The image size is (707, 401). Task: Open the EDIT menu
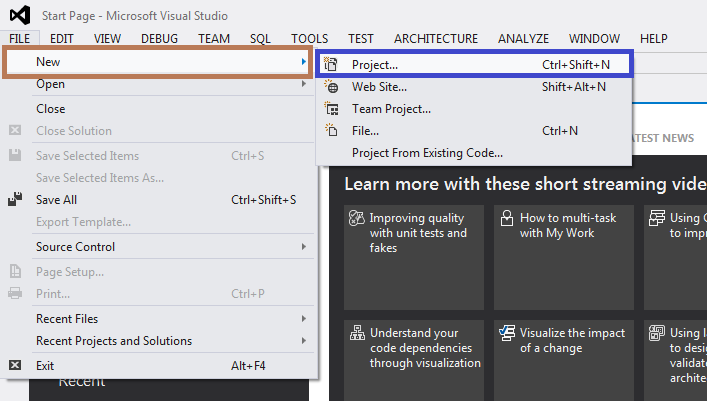pyautogui.click(x=61, y=39)
